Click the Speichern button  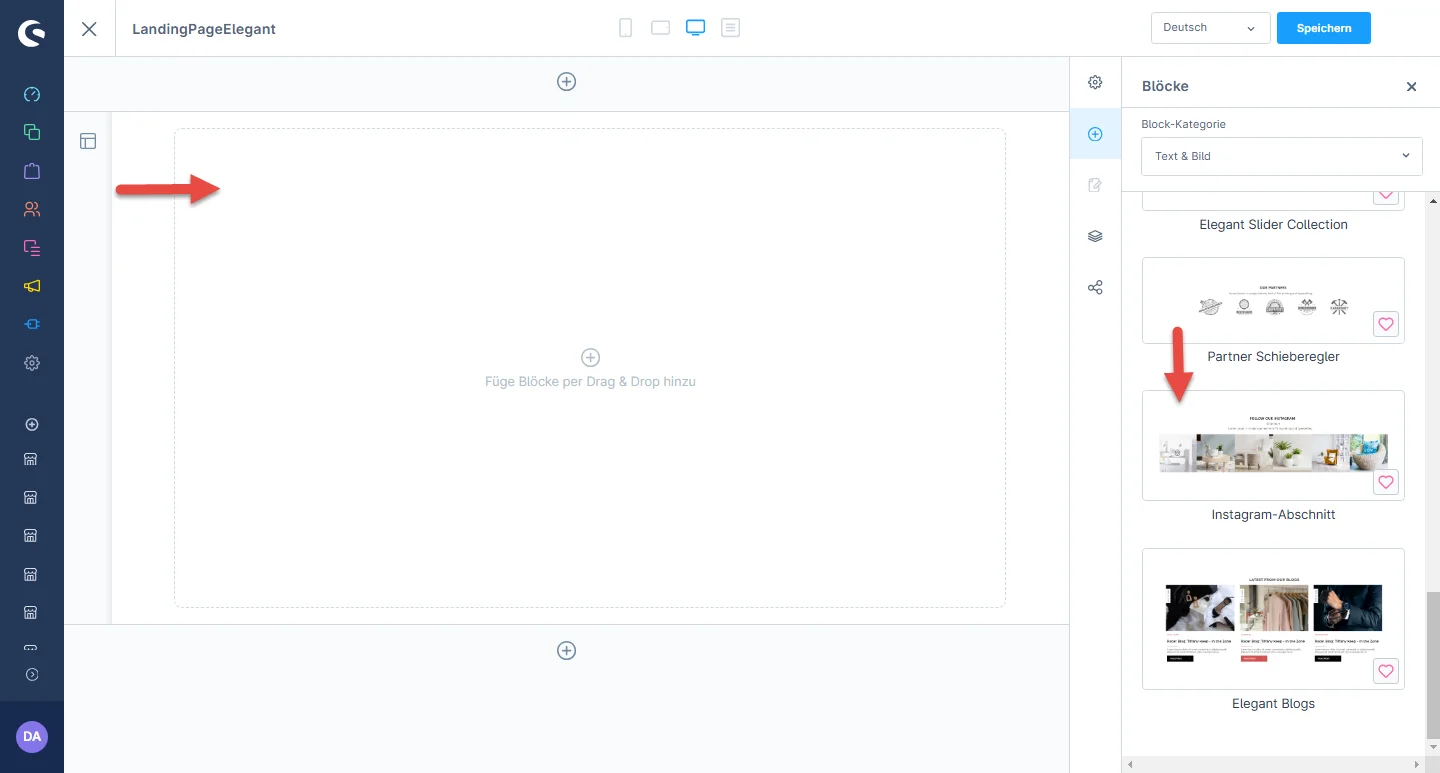tap(1323, 28)
